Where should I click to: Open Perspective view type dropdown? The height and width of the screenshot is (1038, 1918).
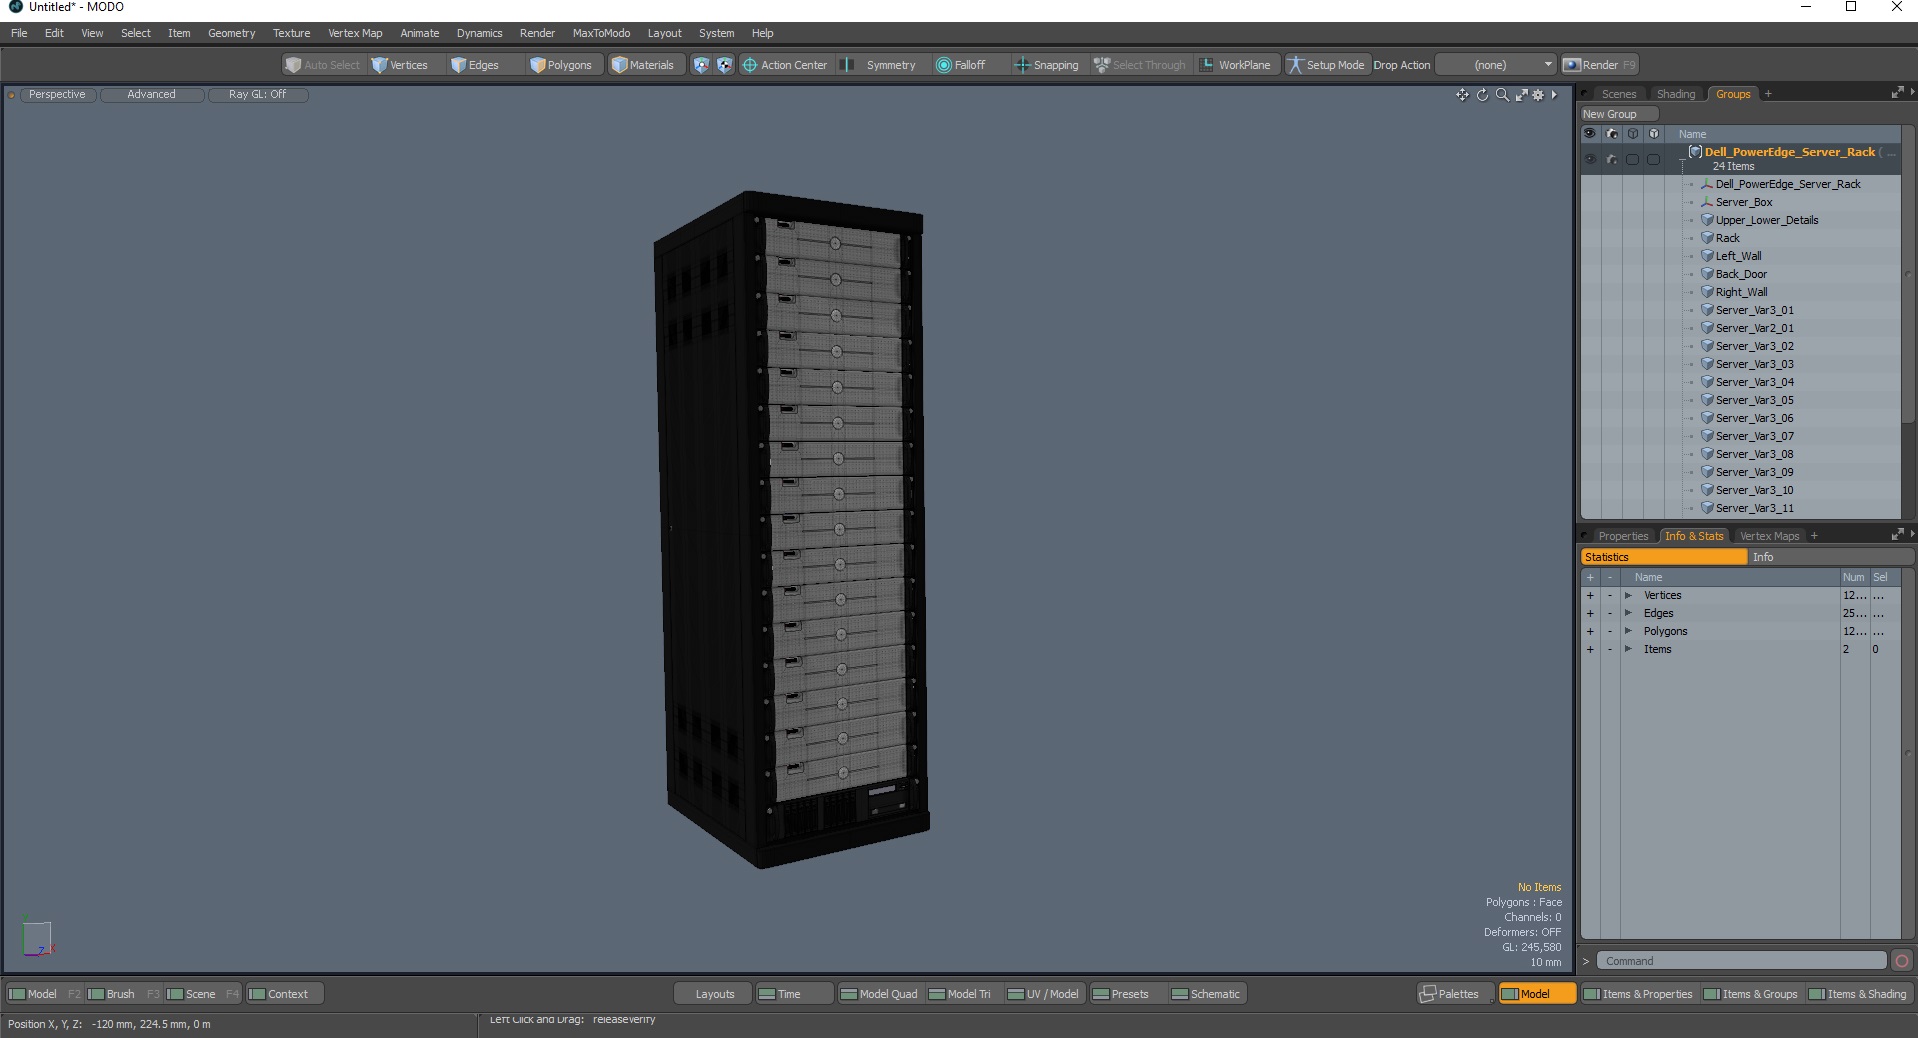coord(57,95)
